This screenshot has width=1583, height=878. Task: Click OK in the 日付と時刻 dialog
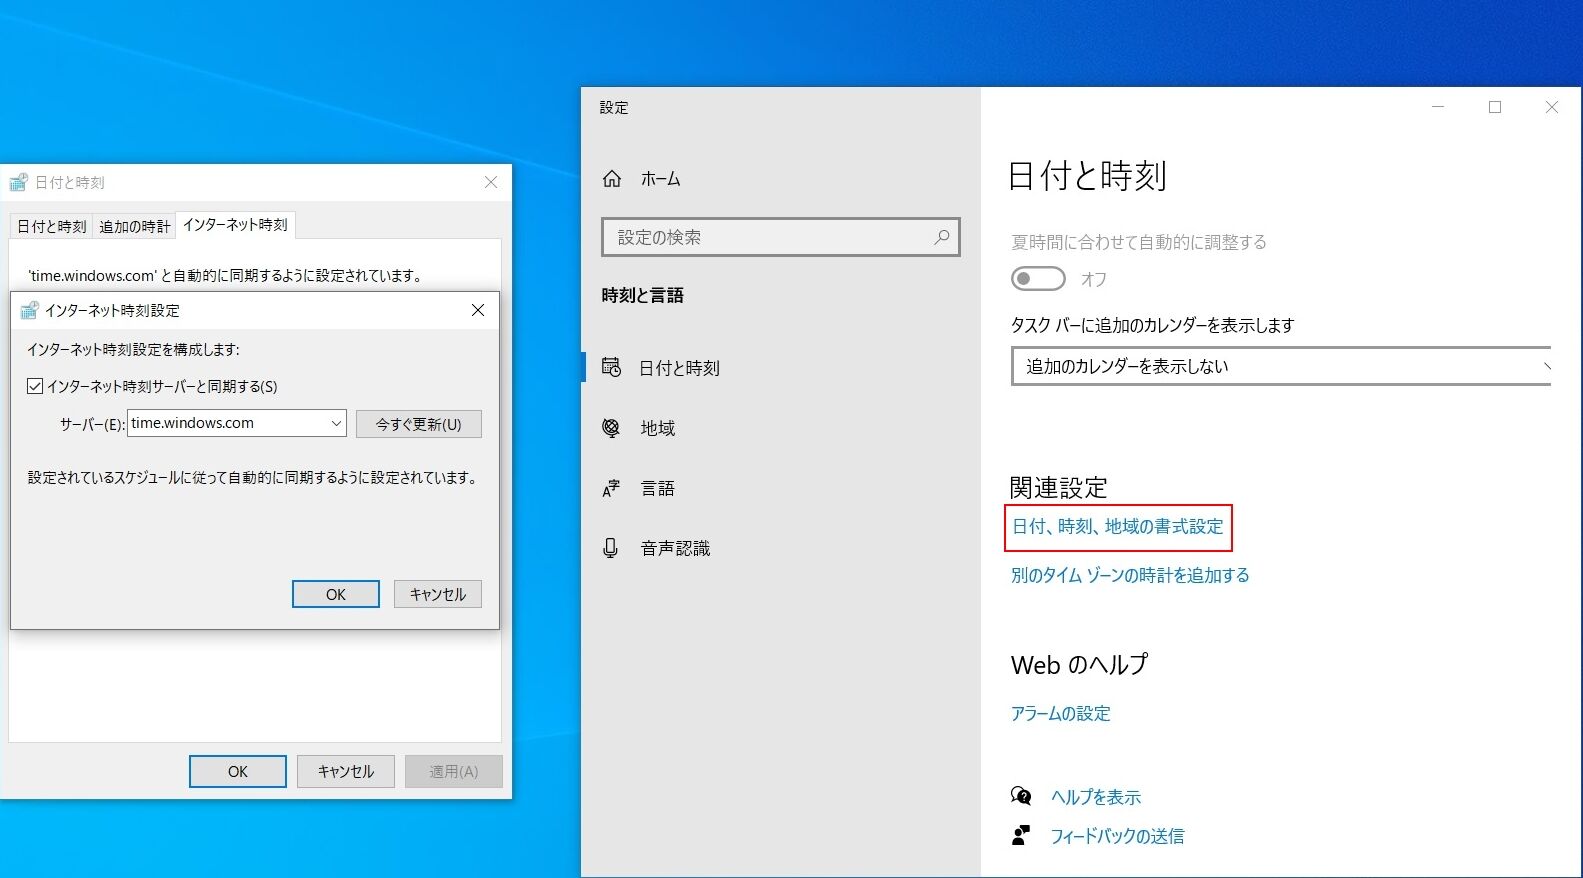click(238, 771)
